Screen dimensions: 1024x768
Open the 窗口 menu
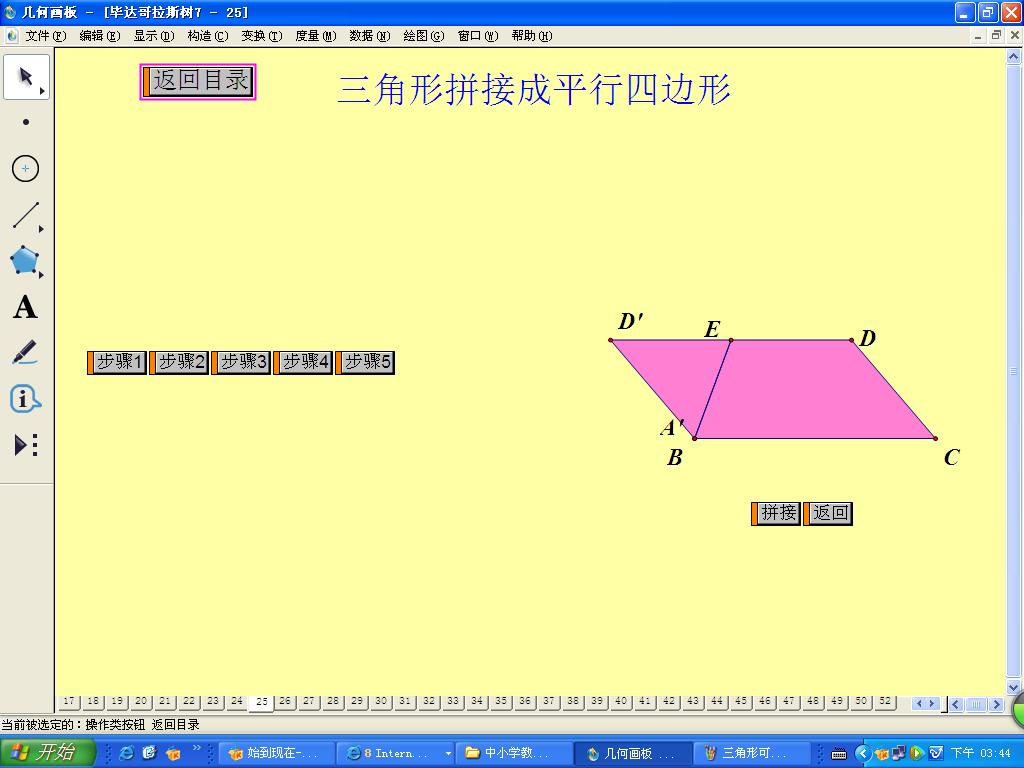click(x=478, y=36)
